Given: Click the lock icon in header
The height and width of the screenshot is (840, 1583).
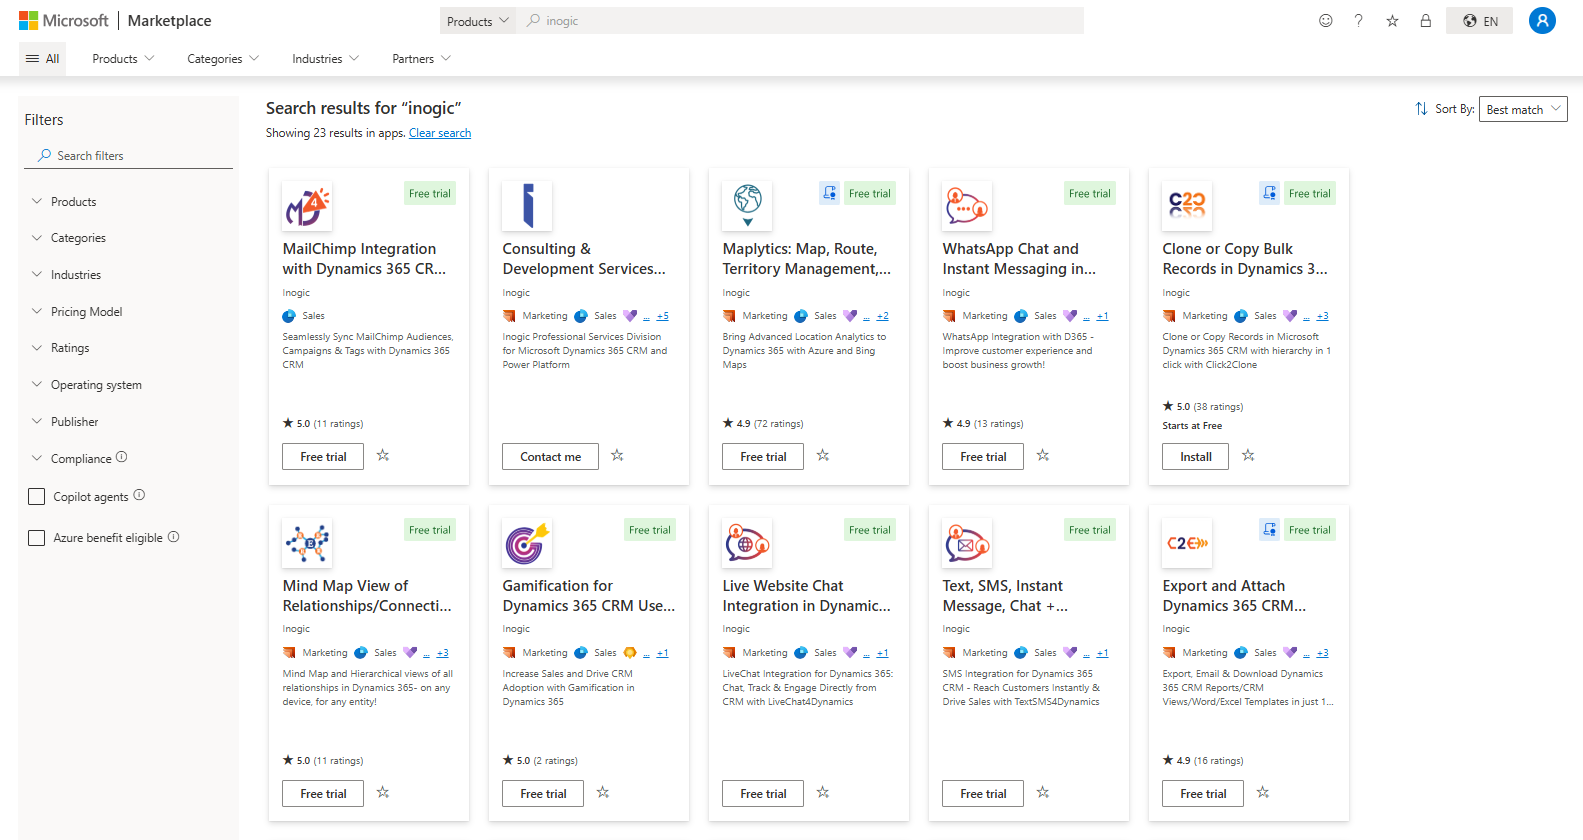Looking at the screenshot, I should [1425, 21].
